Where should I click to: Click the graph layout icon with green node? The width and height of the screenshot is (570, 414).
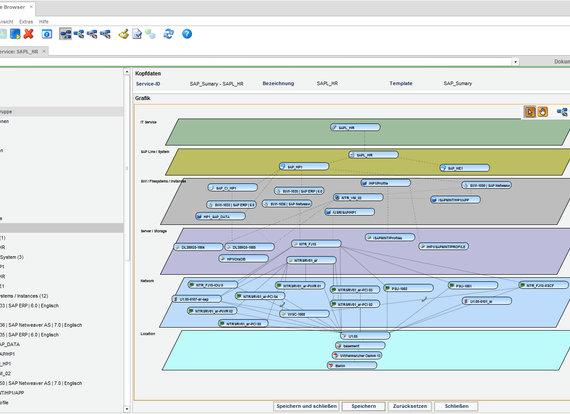[x=79, y=34]
